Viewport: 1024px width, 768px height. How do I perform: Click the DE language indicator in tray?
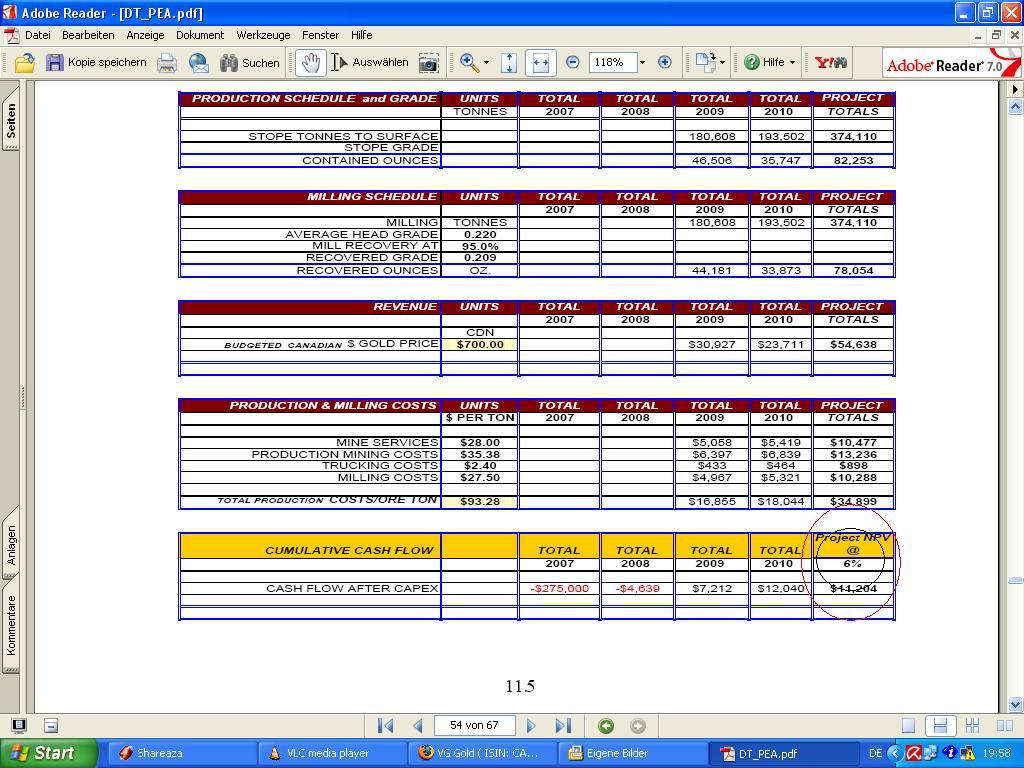pyautogui.click(x=875, y=754)
